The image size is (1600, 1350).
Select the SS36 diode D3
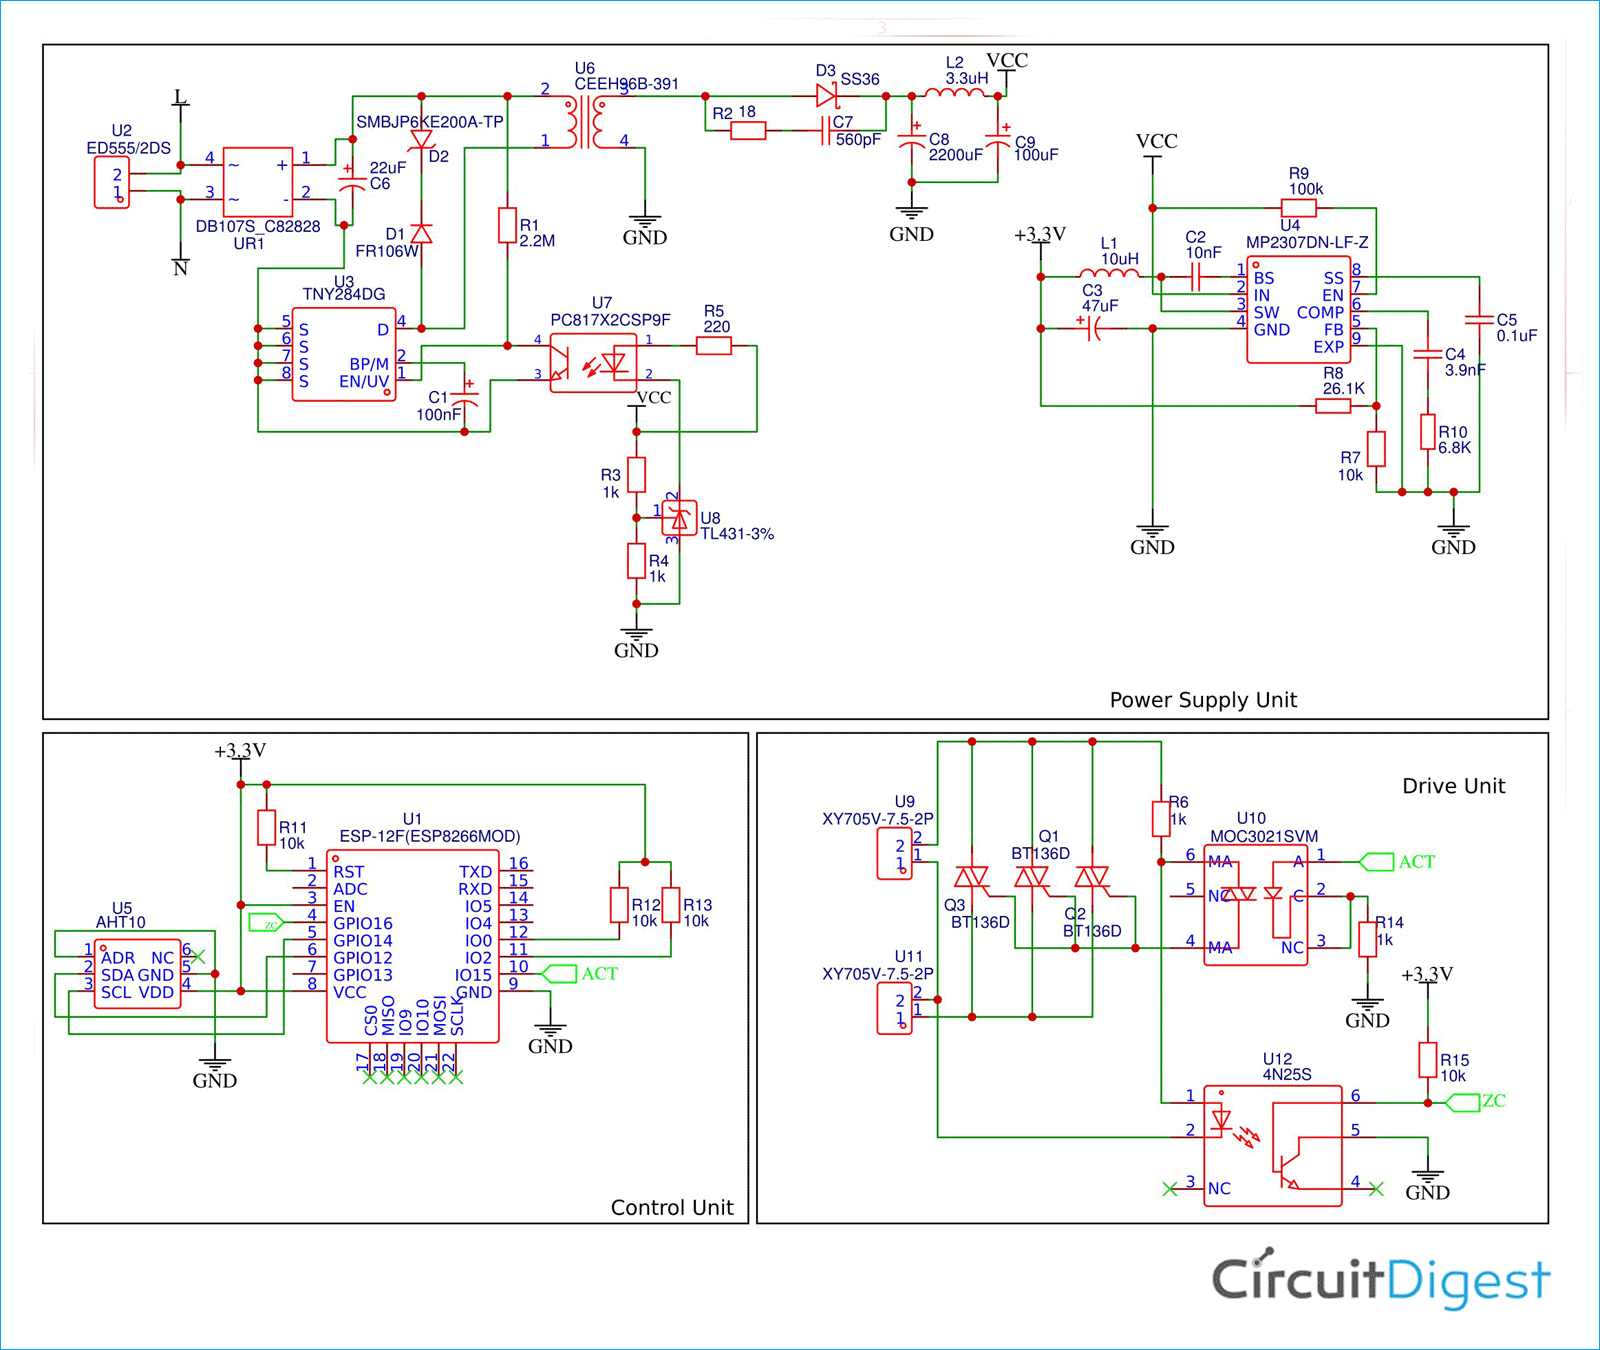826,93
